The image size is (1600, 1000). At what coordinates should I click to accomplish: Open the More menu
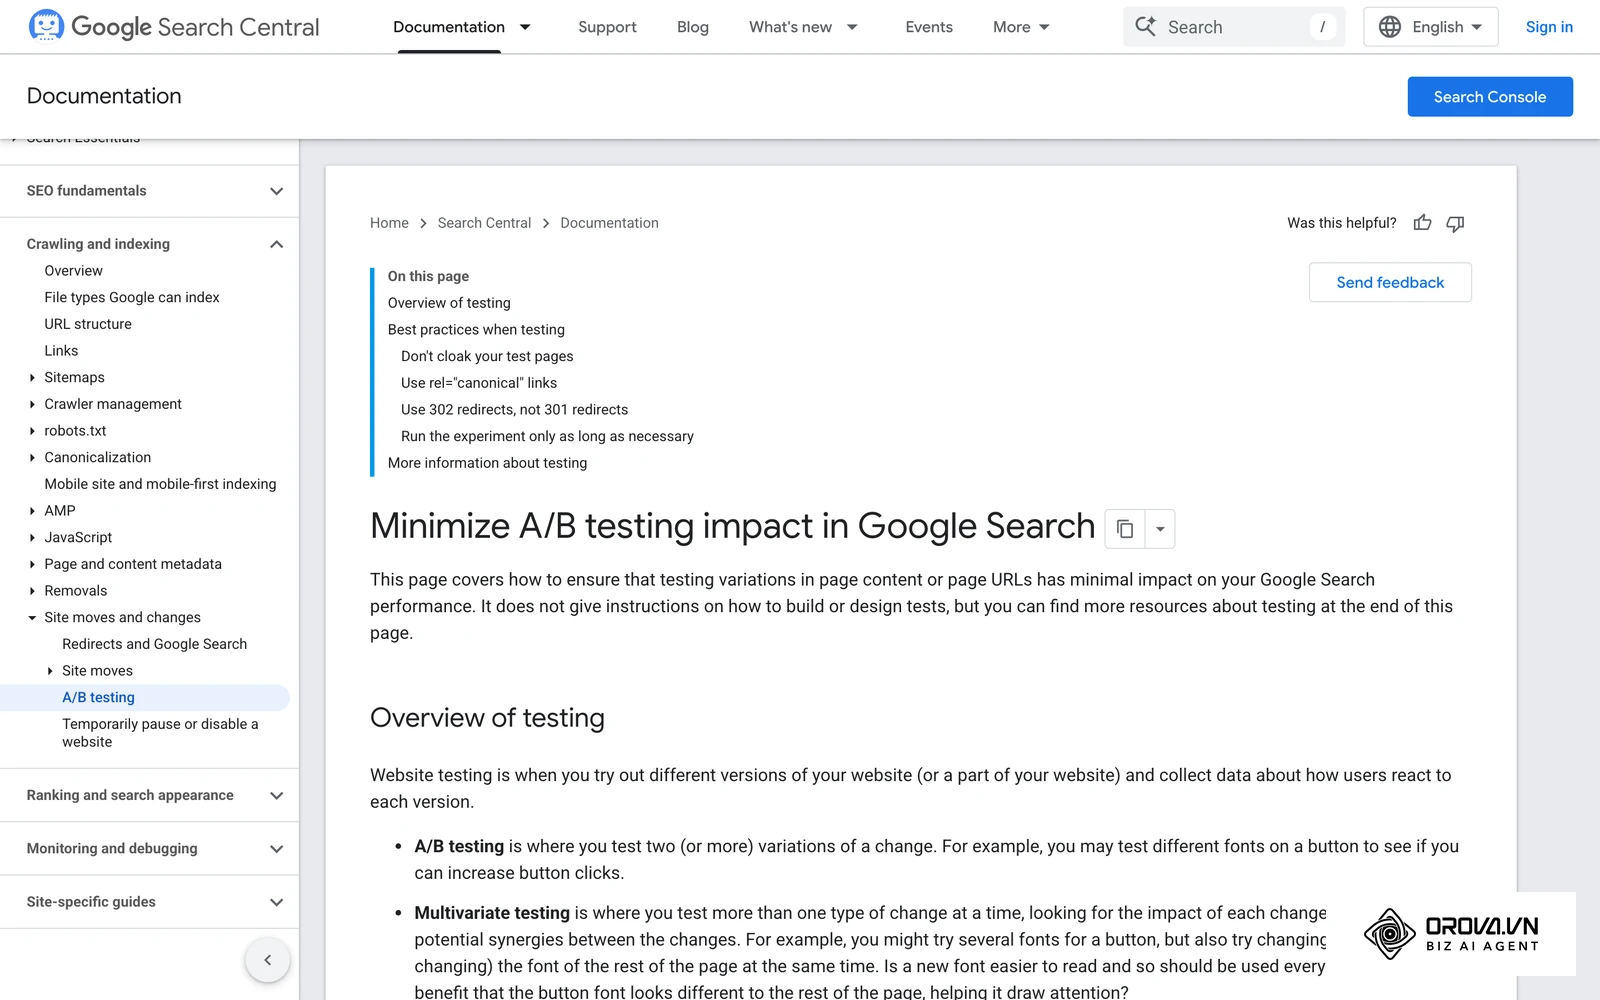[x=1021, y=27]
